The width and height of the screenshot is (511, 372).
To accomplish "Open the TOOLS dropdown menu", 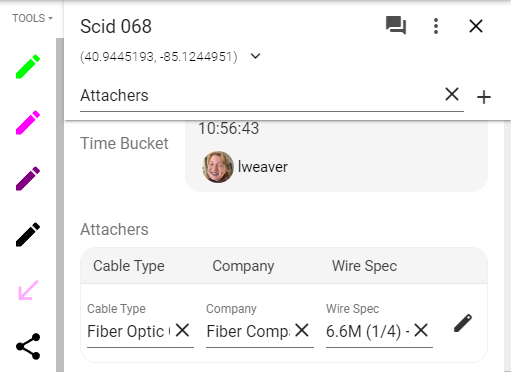I will coord(32,18).
